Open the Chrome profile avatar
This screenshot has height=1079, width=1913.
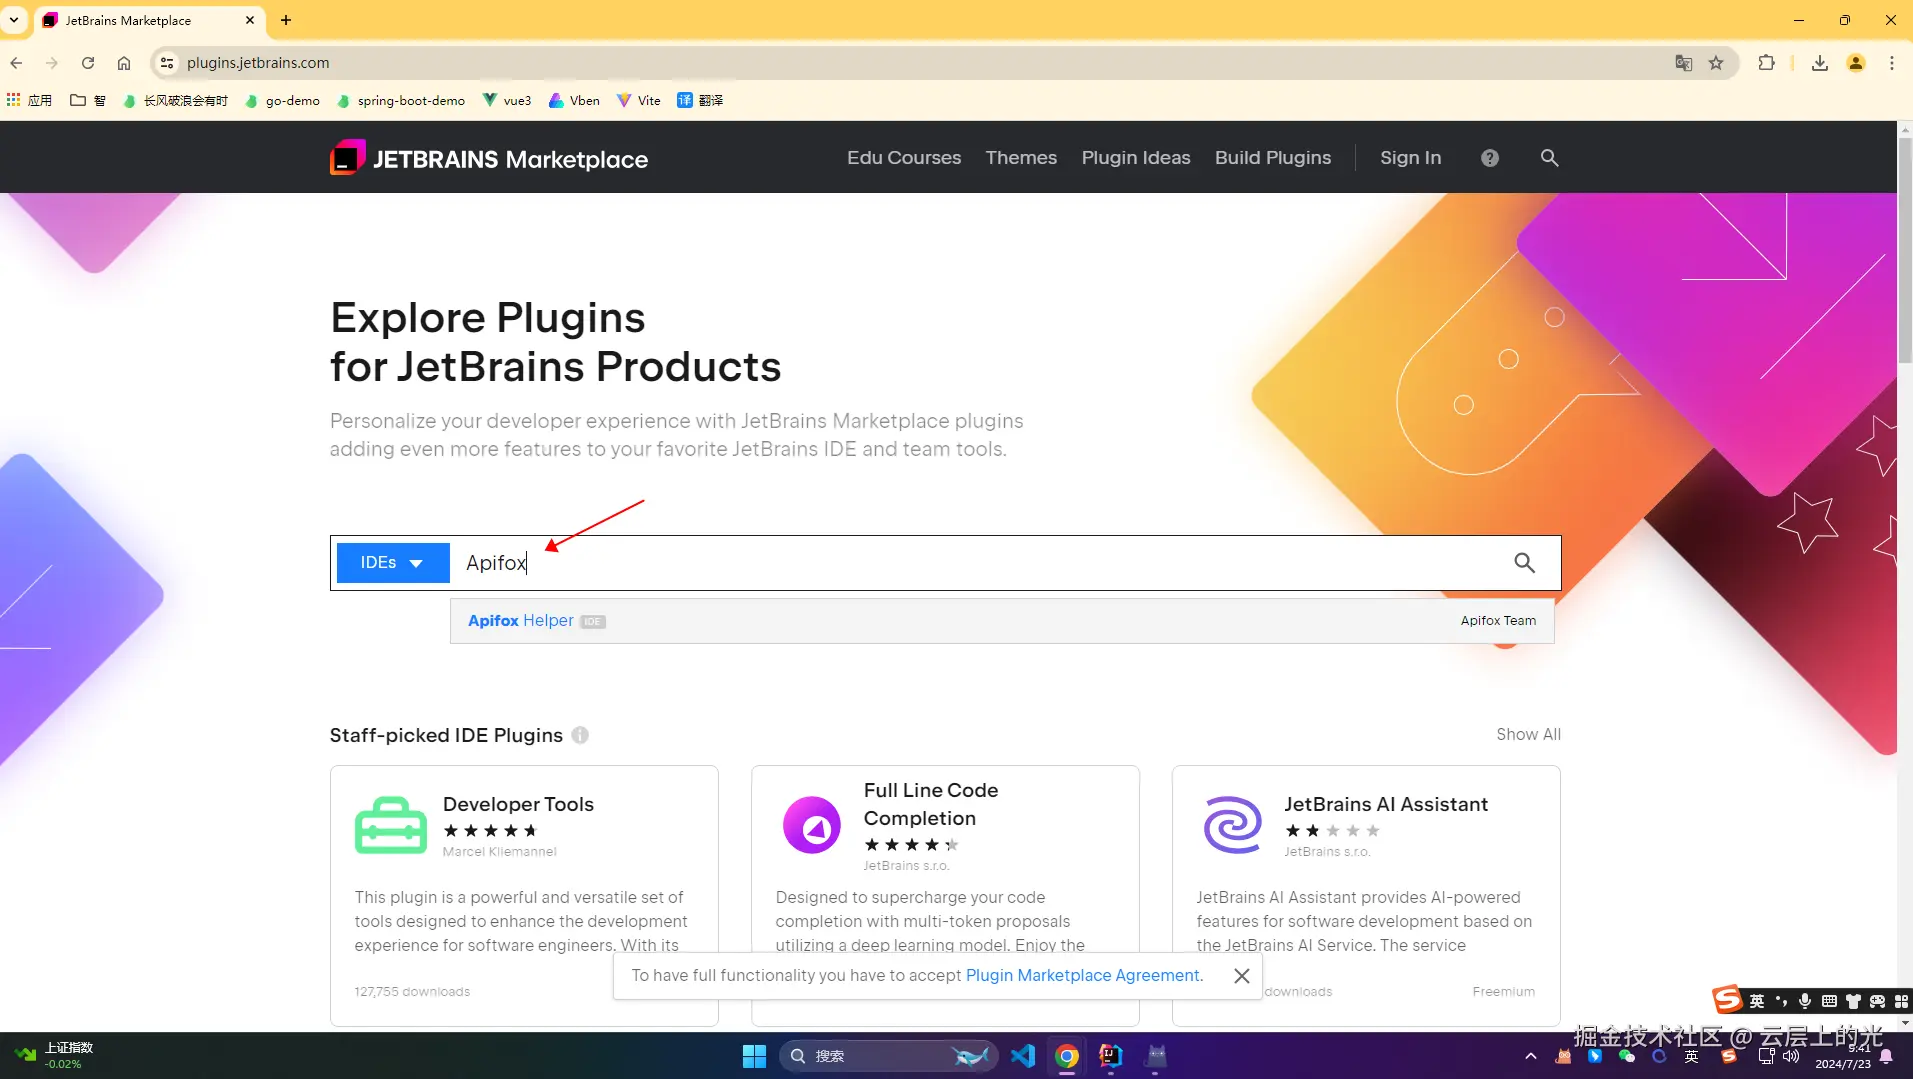coord(1856,63)
